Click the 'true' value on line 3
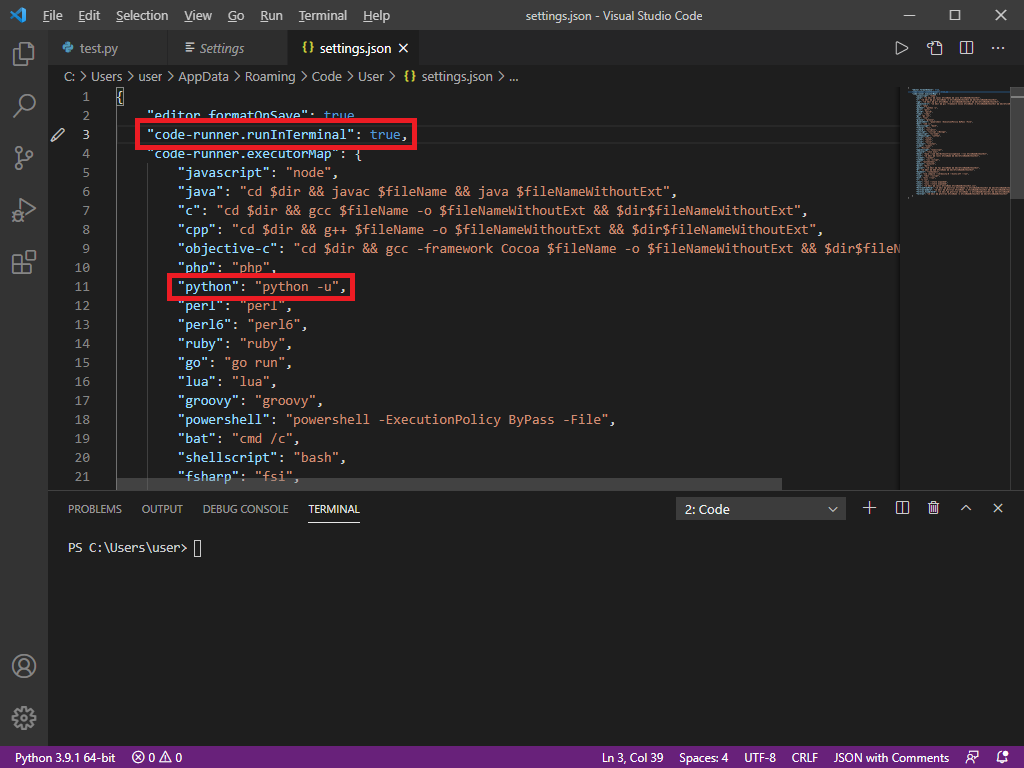The image size is (1024, 768). point(385,135)
